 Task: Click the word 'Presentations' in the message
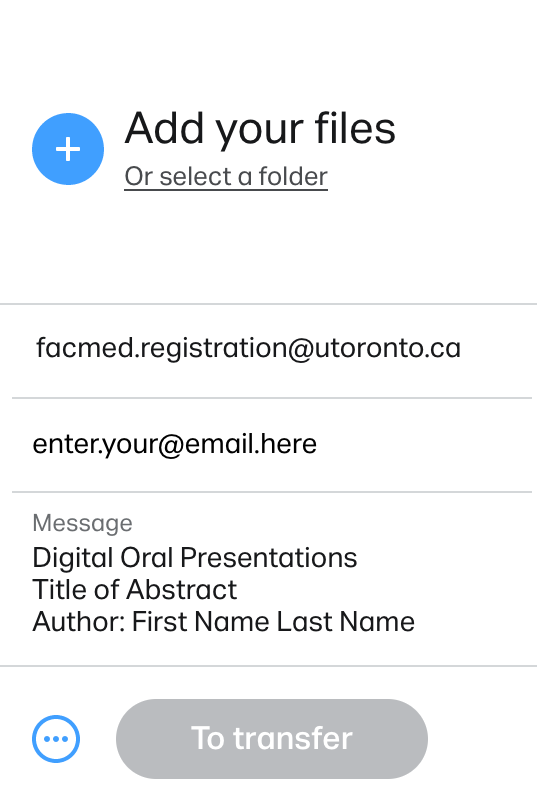click(268, 558)
